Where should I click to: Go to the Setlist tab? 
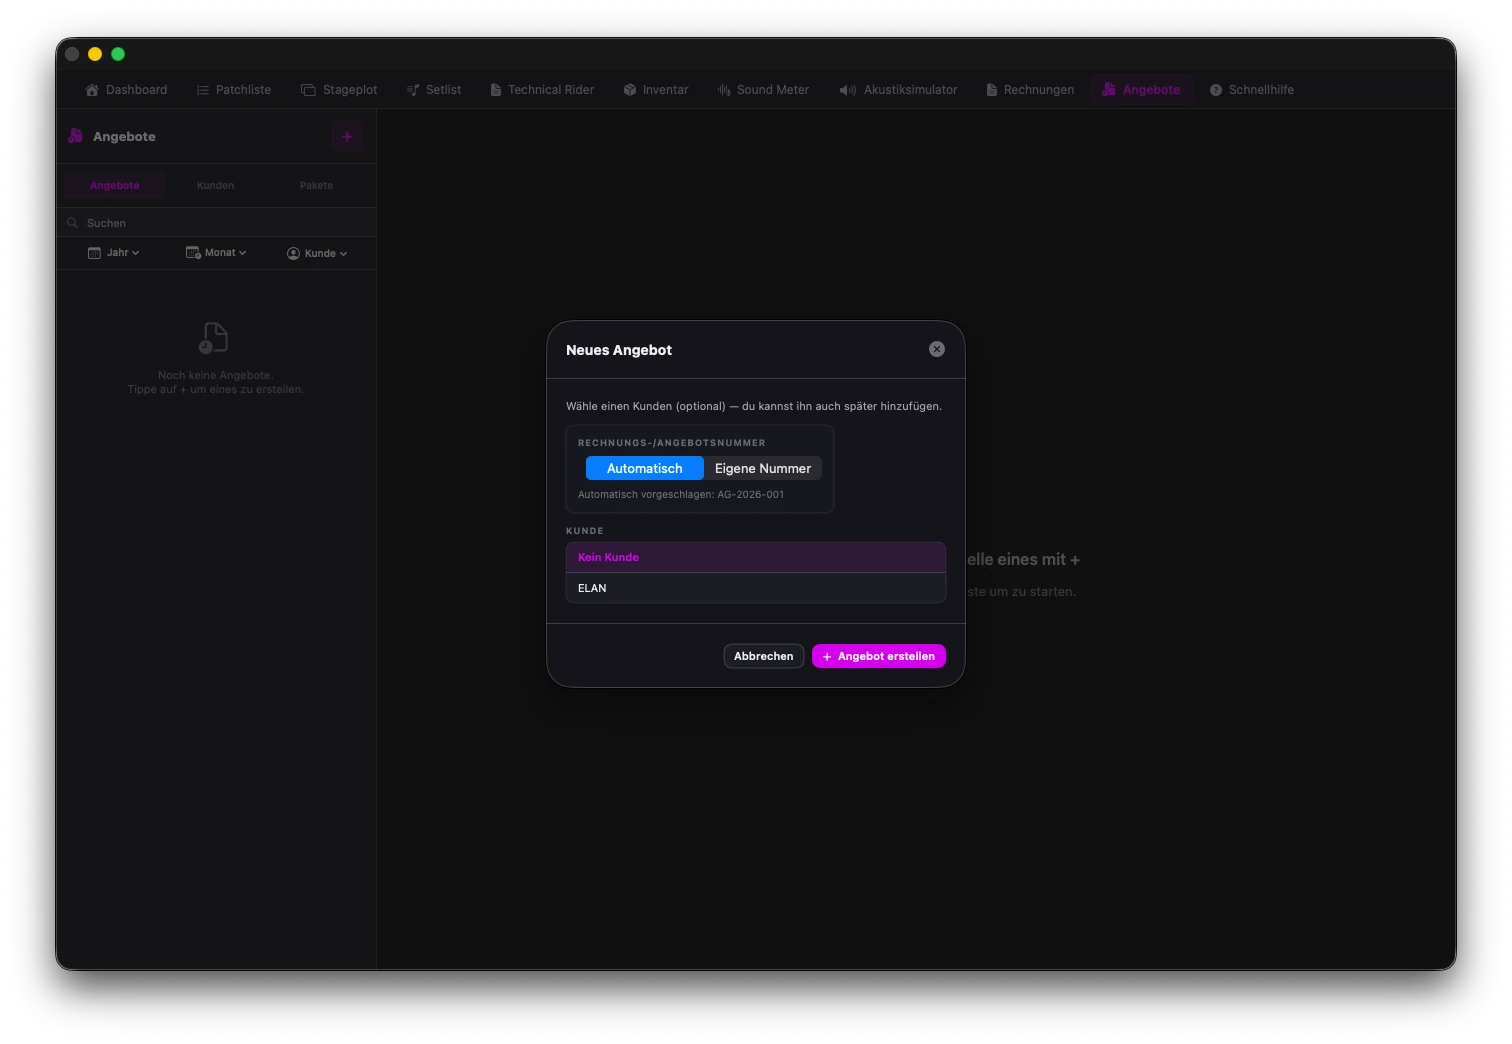[x=434, y=90]
